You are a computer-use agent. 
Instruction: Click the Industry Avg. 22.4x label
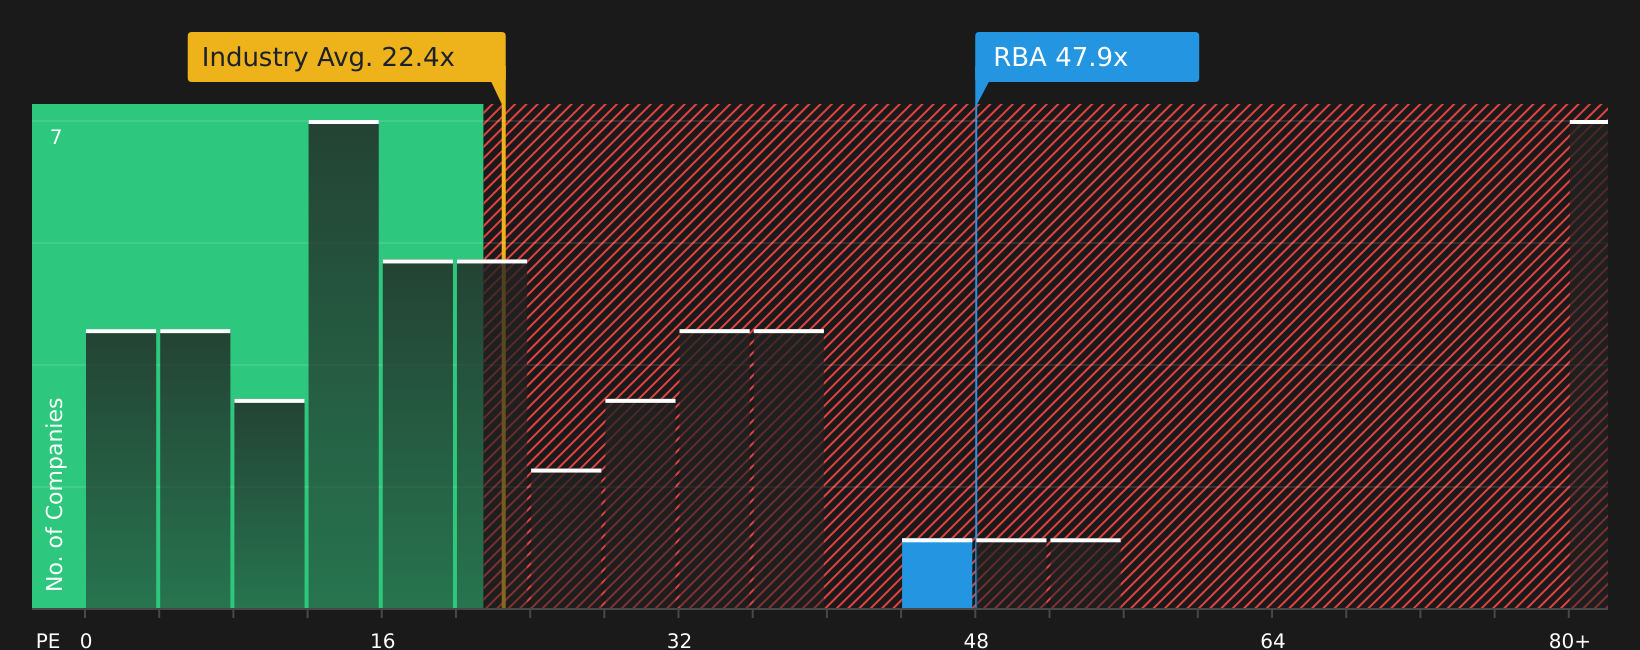pos(346,57)
